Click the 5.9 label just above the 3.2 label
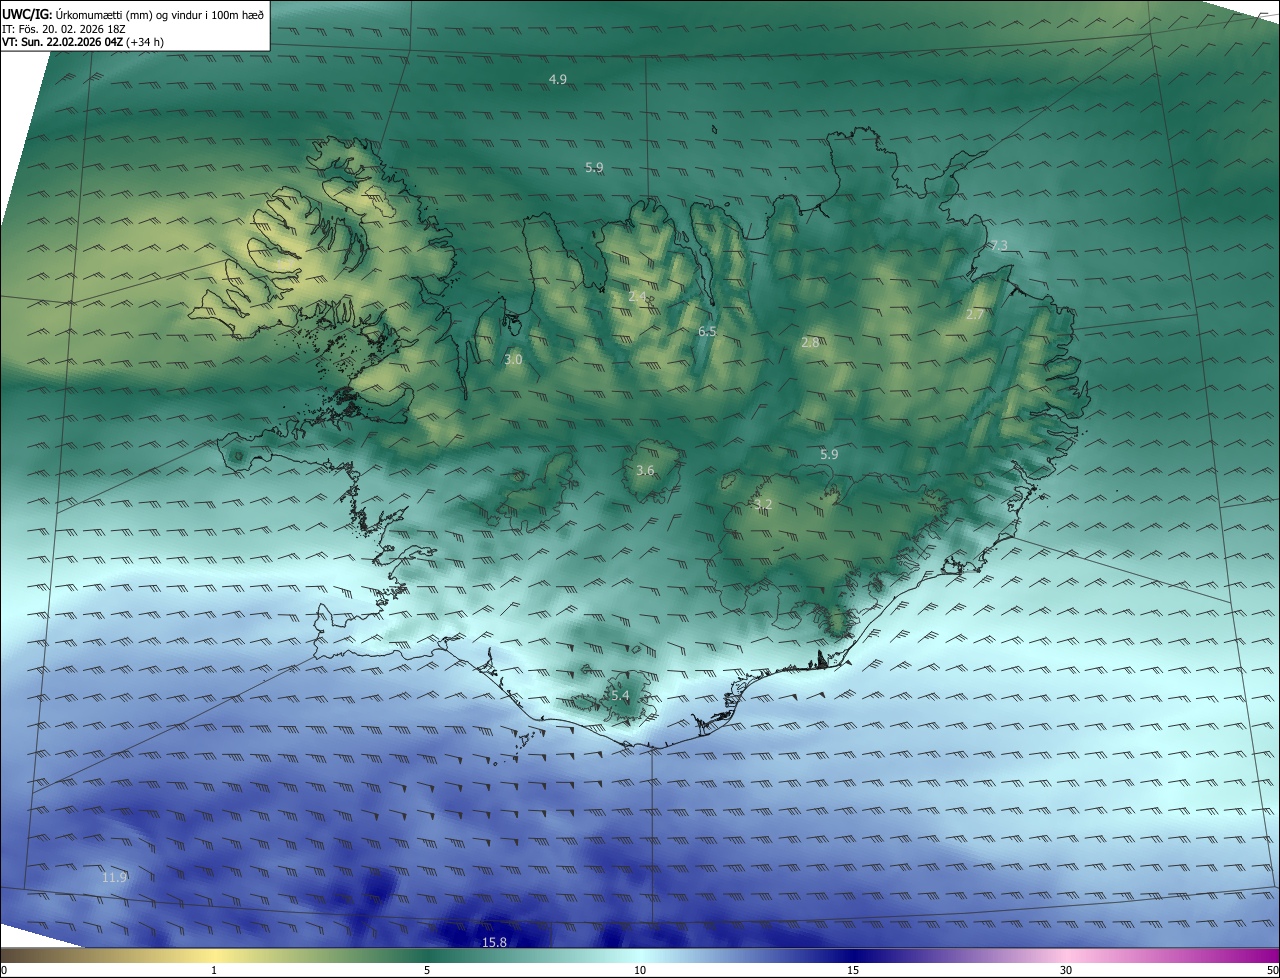Image resolution: width=1280 pixels, height=978 pixels. tap(828, 454)
